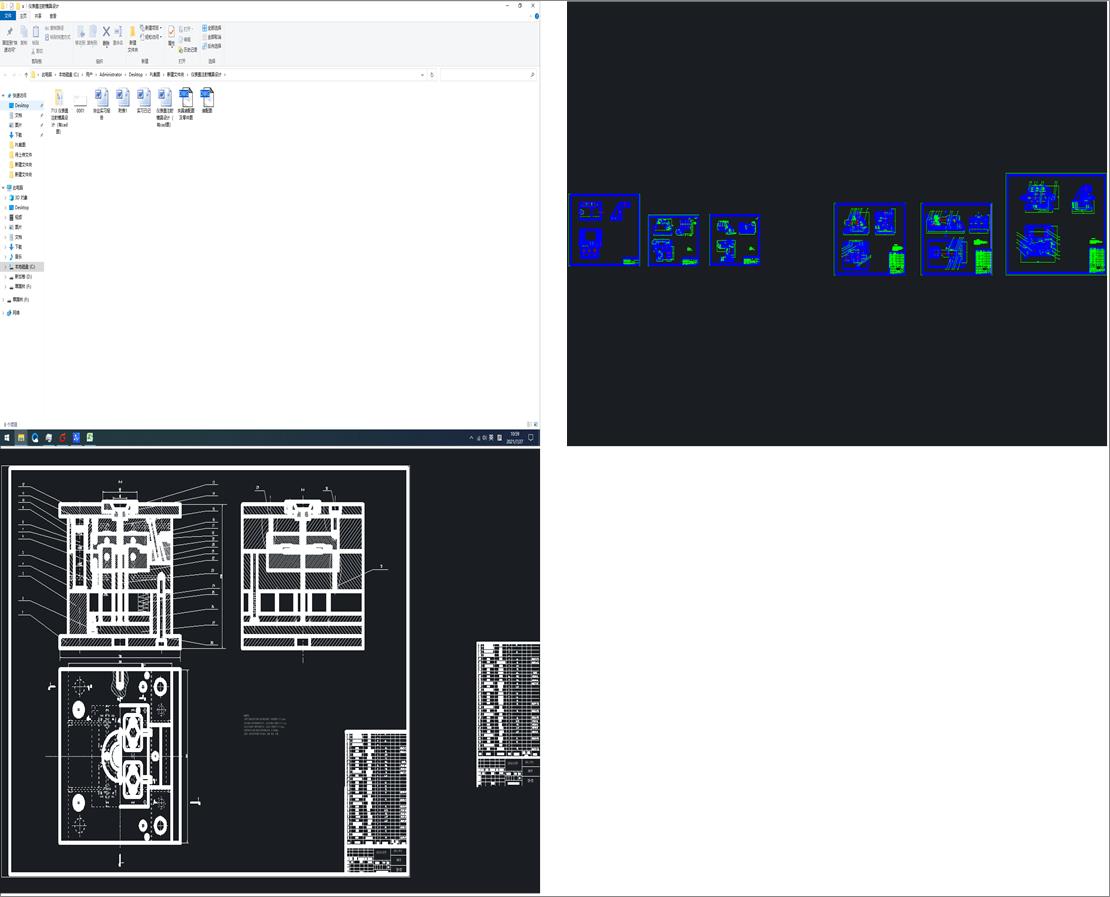Click the Invert Selection option in ribbon

point(212,46)
